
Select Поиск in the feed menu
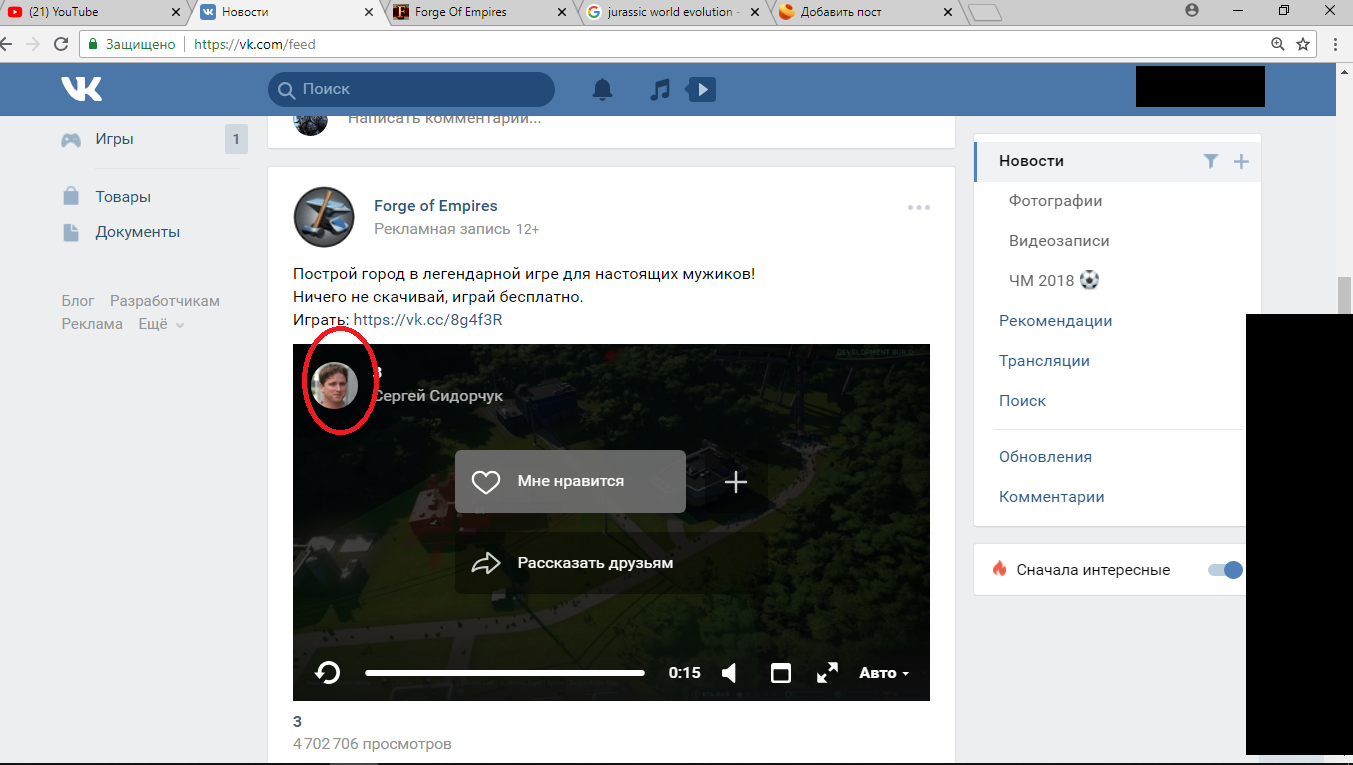[x=1022, y=401]
